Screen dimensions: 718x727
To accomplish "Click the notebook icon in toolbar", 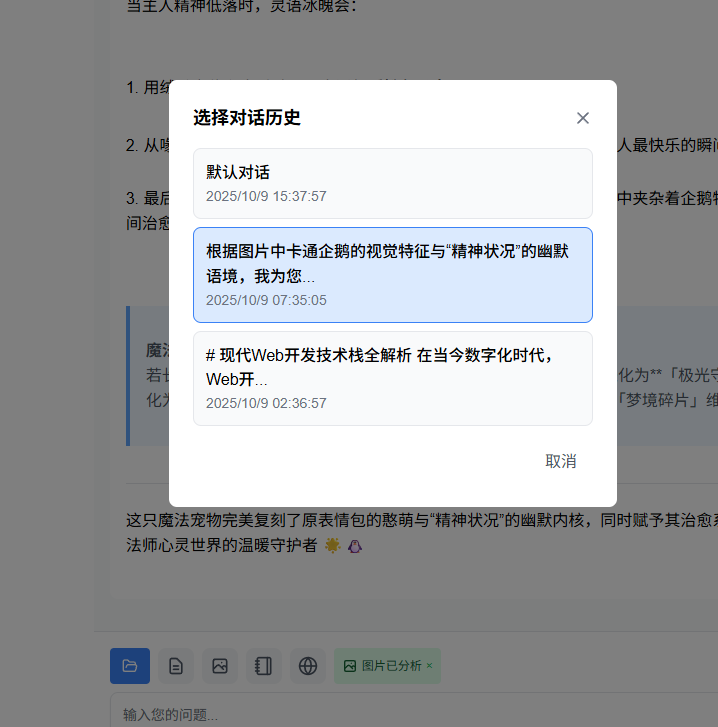I will pos(263,666).
